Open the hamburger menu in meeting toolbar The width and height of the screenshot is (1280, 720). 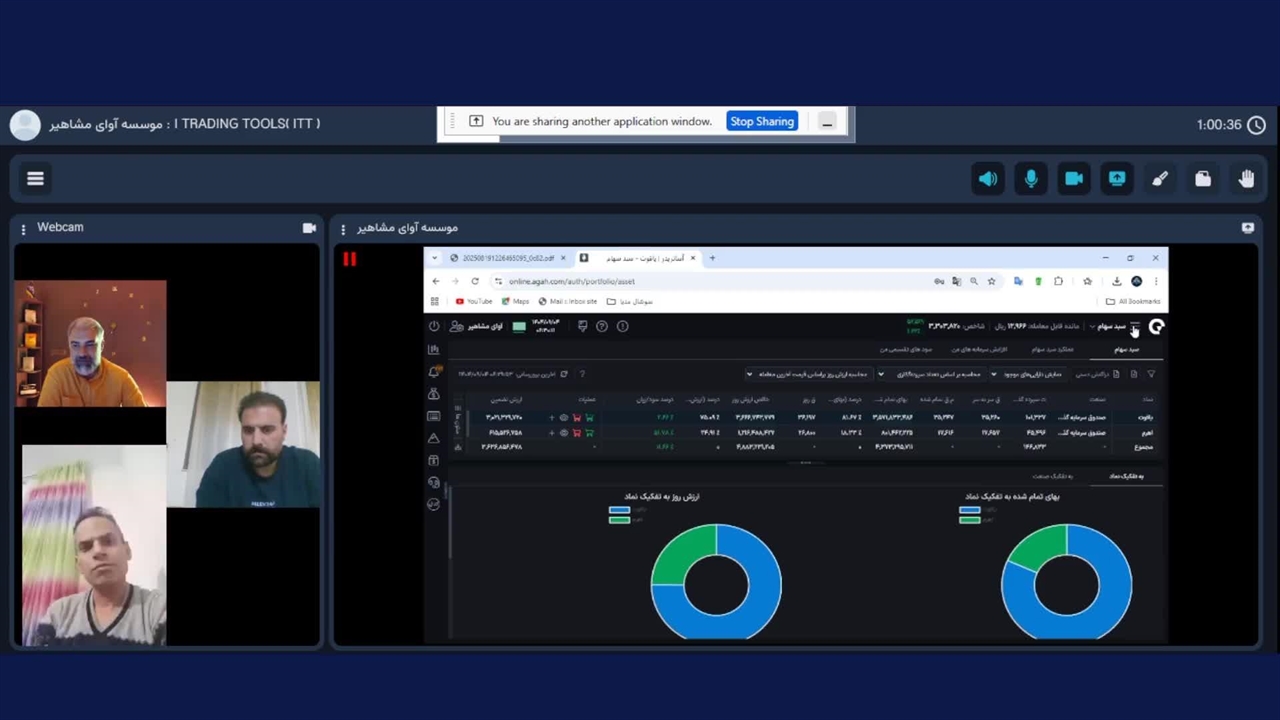tap(35, 179)
